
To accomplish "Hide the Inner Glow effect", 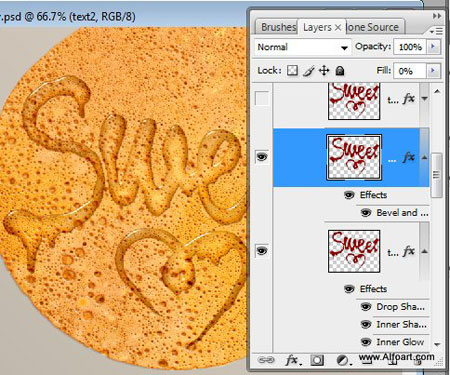I will point(366,342).
